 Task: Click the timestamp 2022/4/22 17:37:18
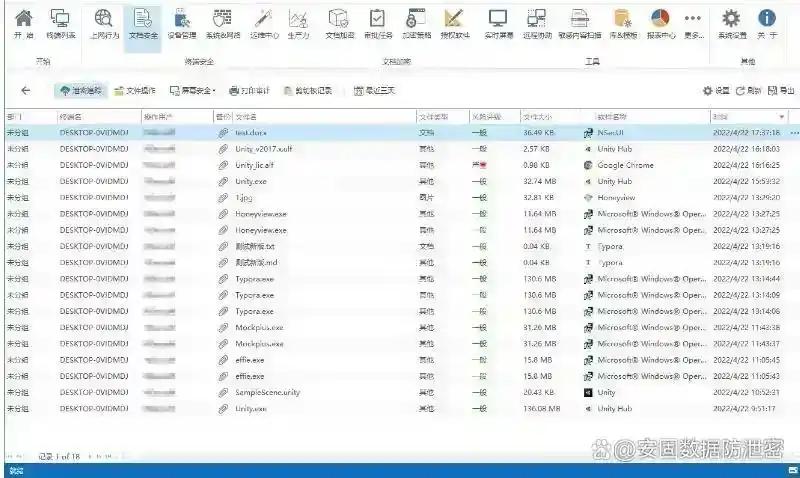coord(746,133)
